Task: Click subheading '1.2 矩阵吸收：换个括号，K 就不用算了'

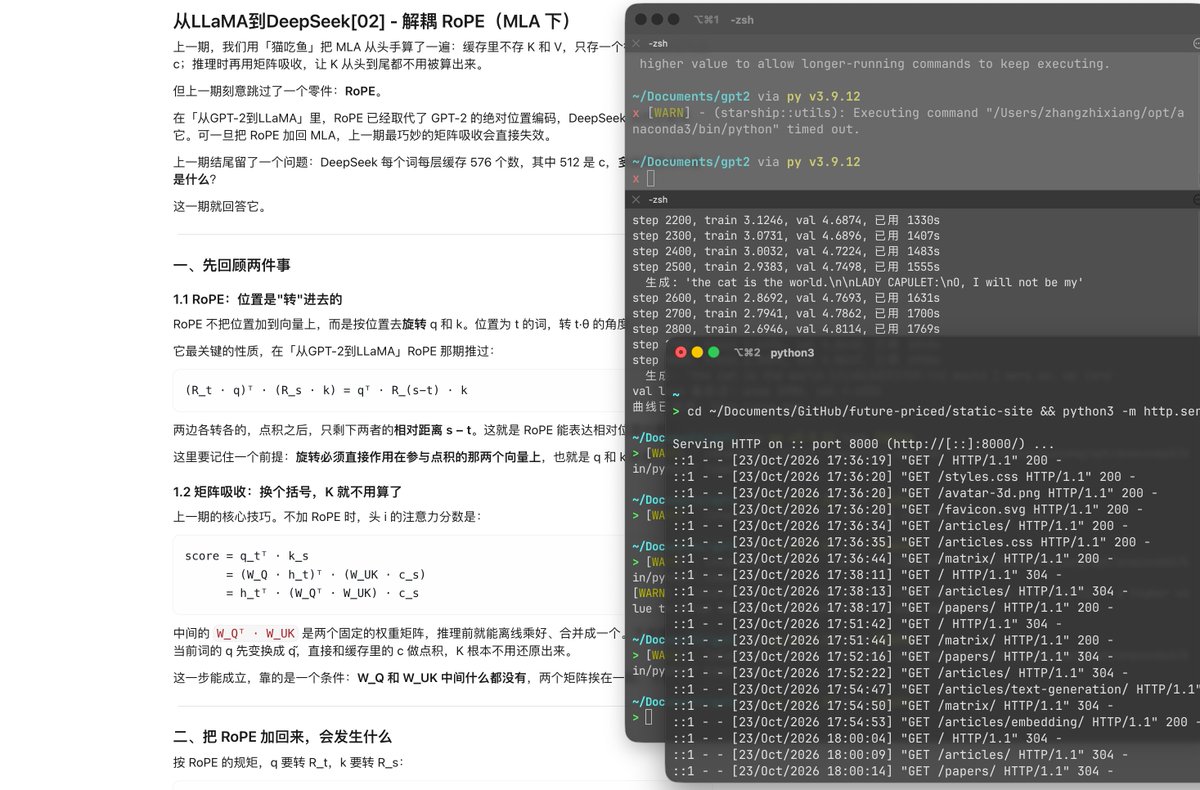Action: 289,492
